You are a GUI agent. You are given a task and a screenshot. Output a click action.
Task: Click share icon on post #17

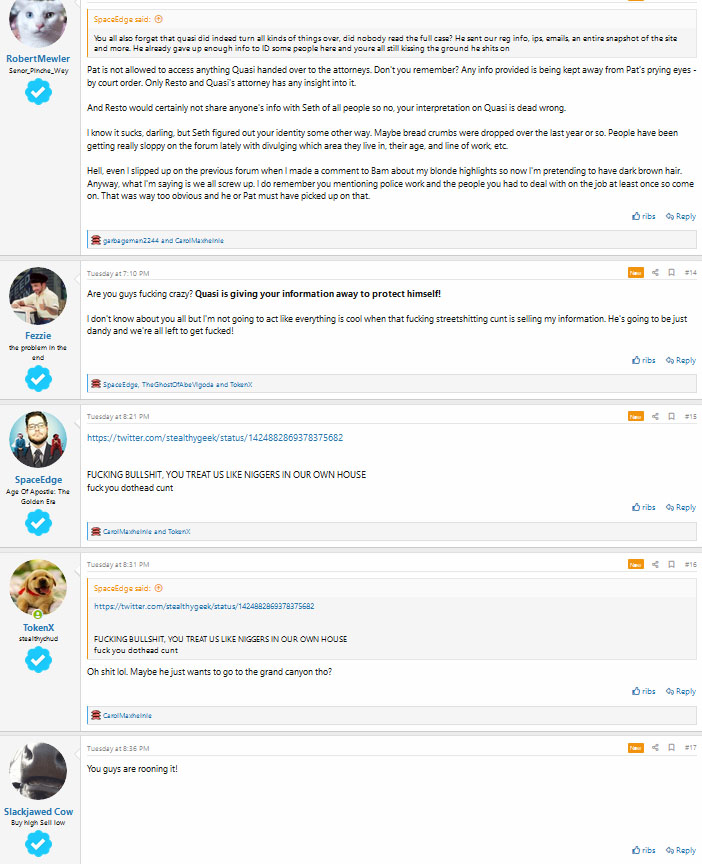pyautogui.click(x=655, y=747)
